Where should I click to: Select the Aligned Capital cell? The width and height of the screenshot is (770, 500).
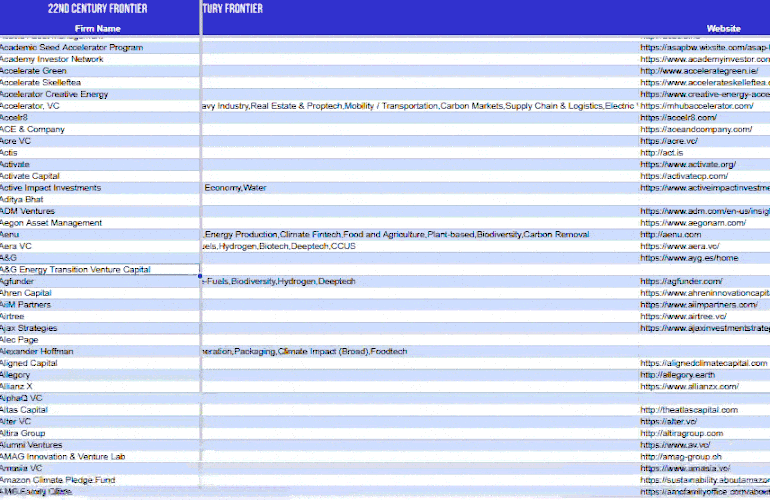click(x=100, y=363)
